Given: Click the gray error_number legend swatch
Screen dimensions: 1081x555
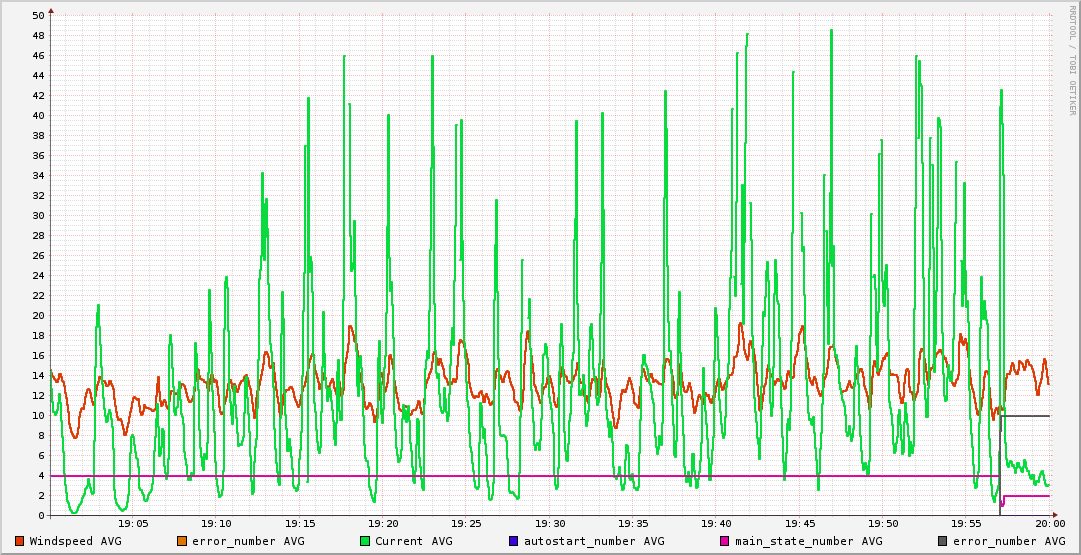Looking at the screenshot, I should [x=942, y=541].
